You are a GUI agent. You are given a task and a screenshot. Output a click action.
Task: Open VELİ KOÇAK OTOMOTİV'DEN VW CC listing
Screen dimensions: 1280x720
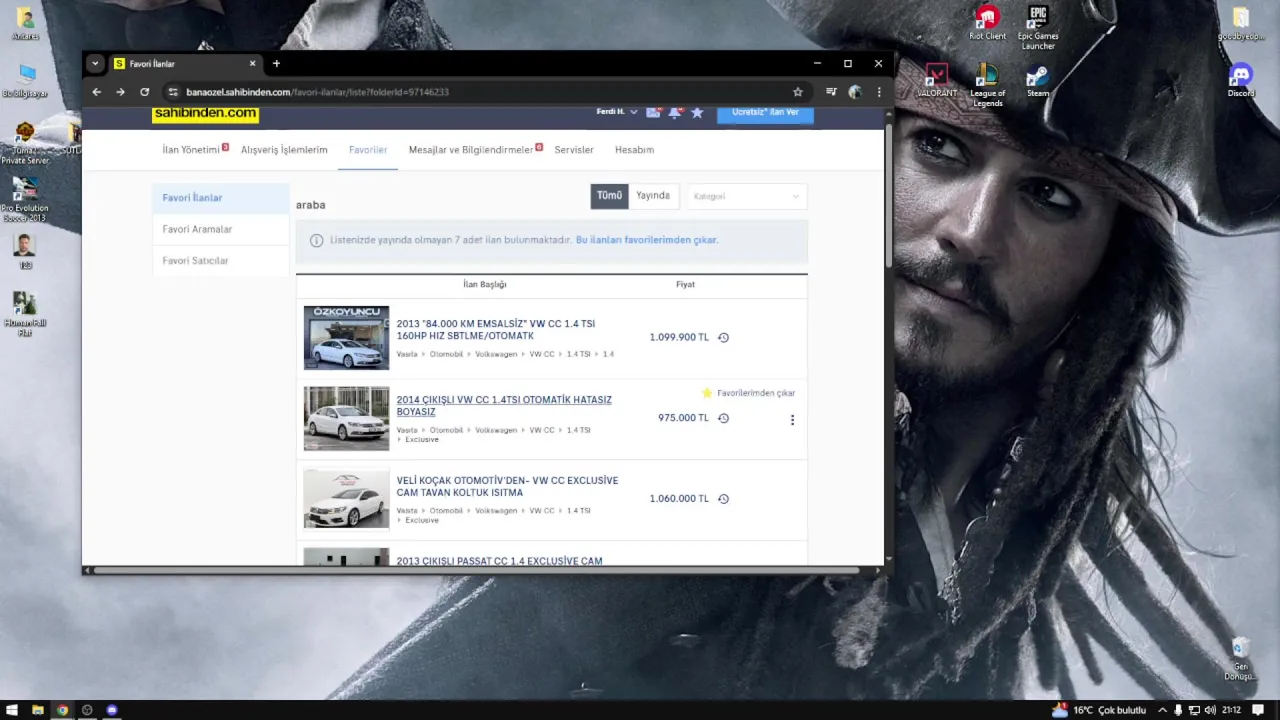click(x=507, y=486)
